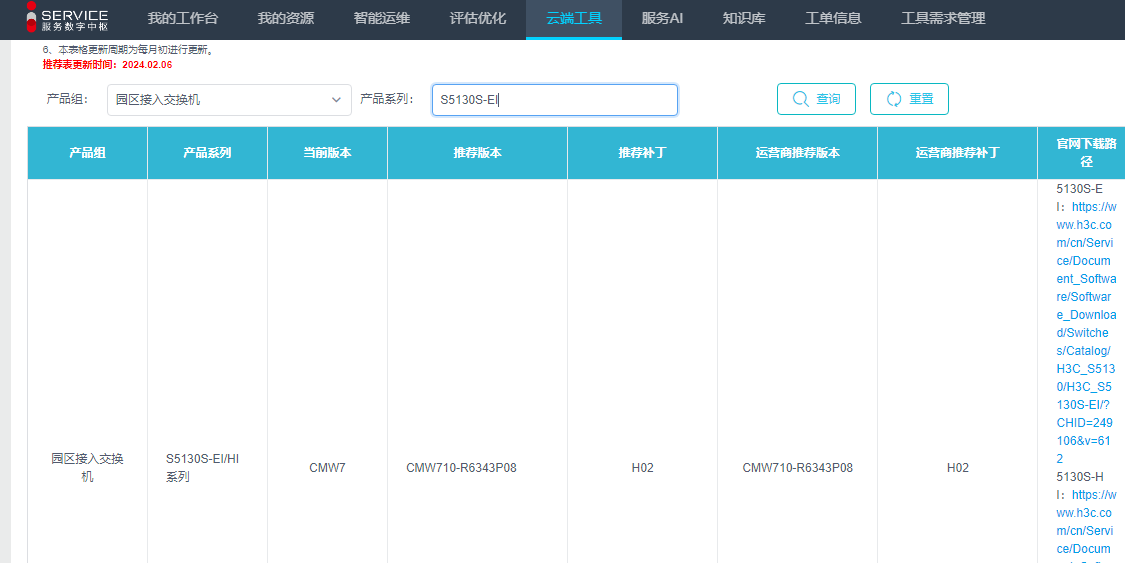
Task: Click the 产品组 dropdown chevron arrow
Action: (336, 100)
